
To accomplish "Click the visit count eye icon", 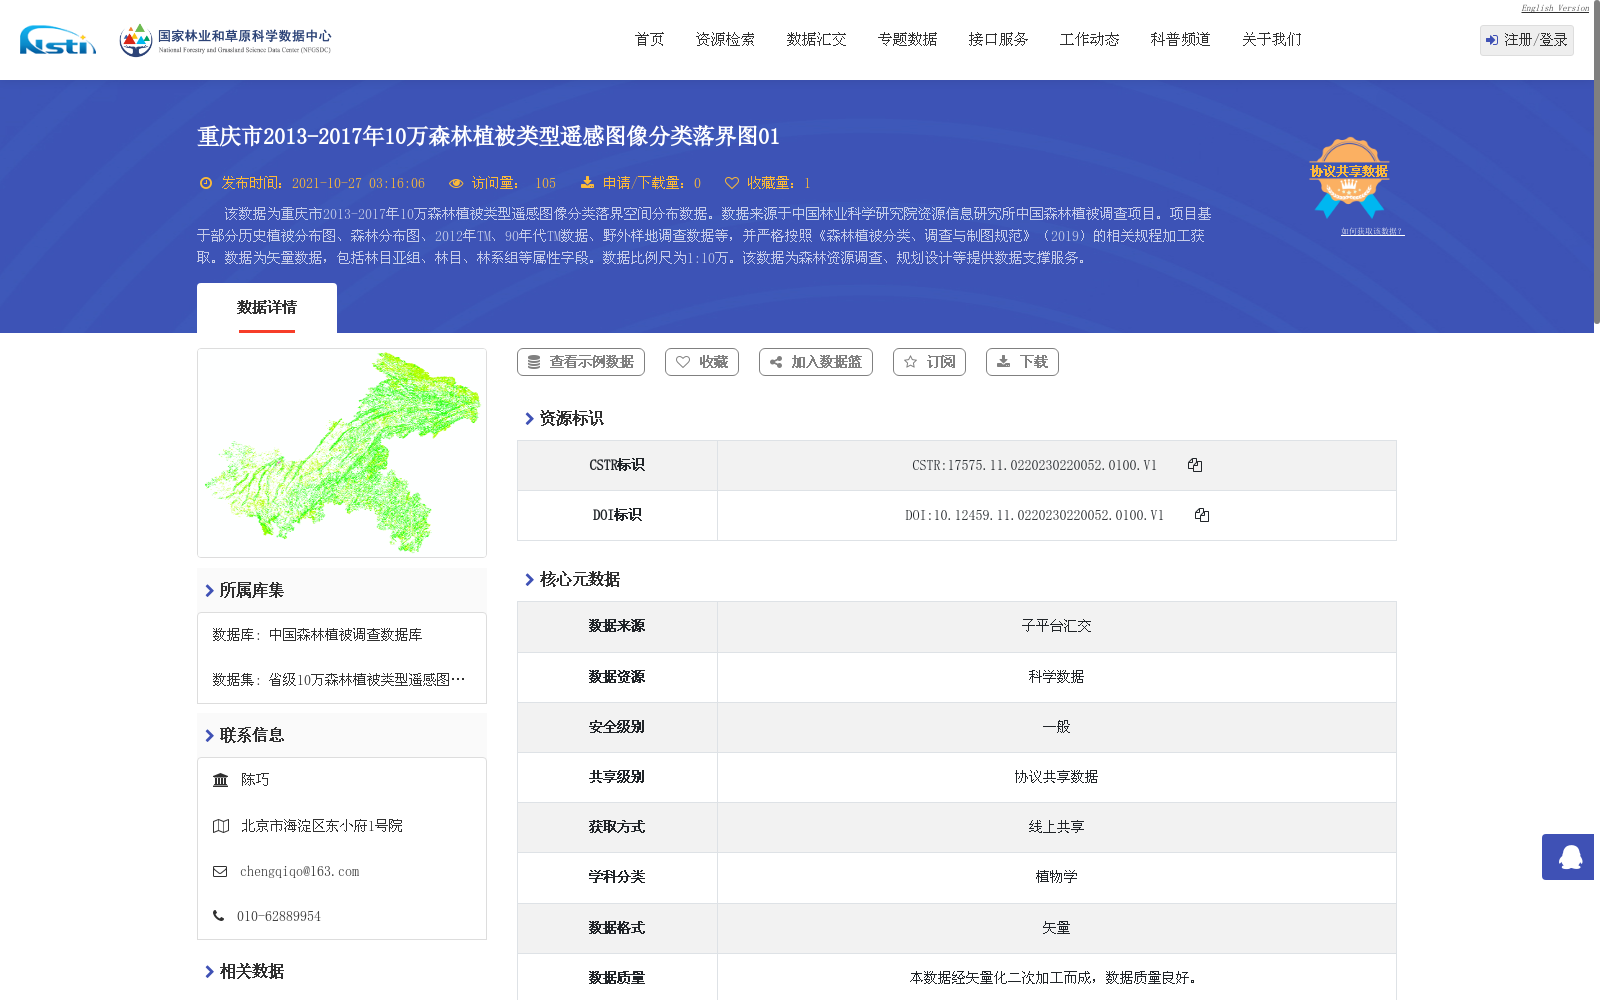I will click(456, 183).
